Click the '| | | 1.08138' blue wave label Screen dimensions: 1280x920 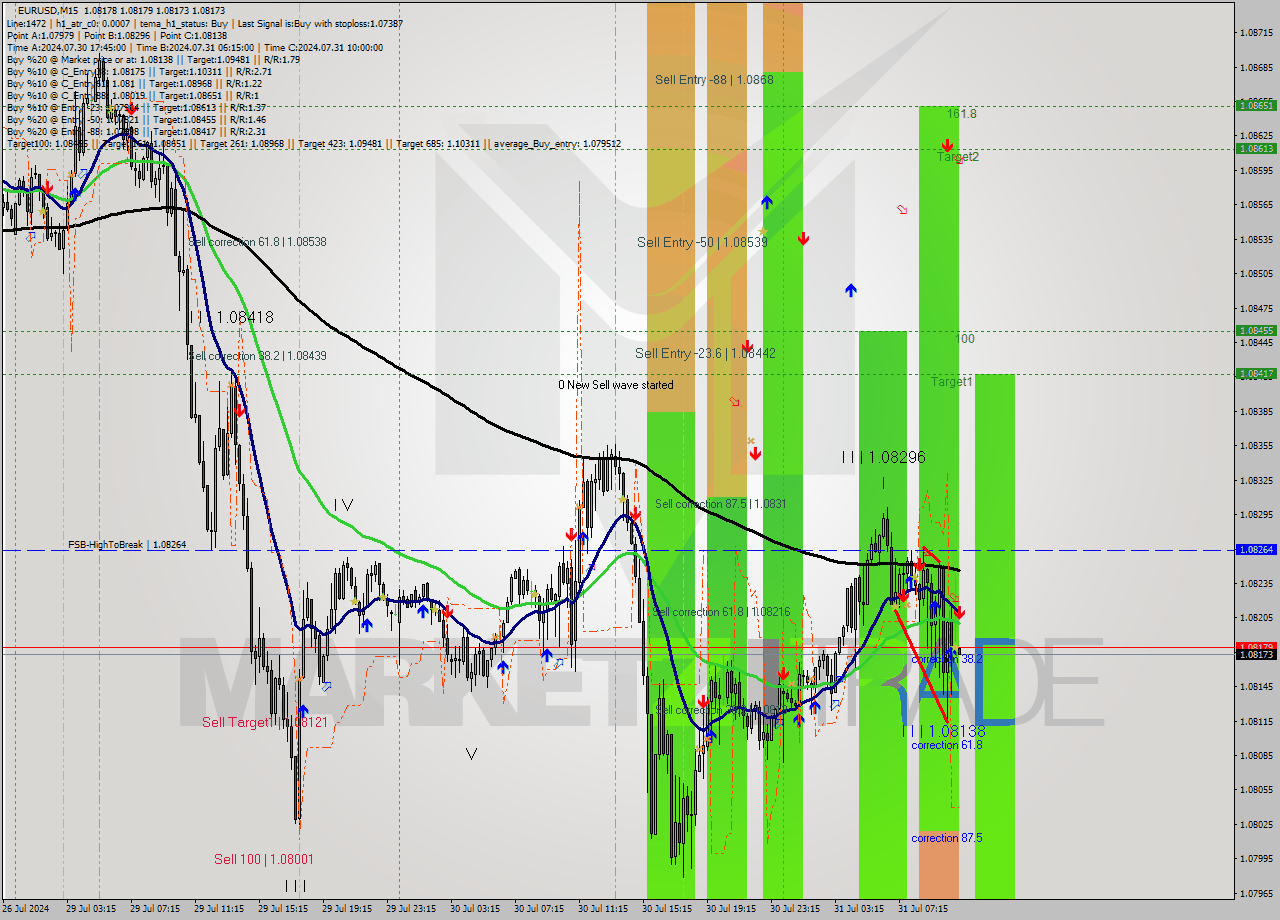pyautogui.click(x=944, y=731)
